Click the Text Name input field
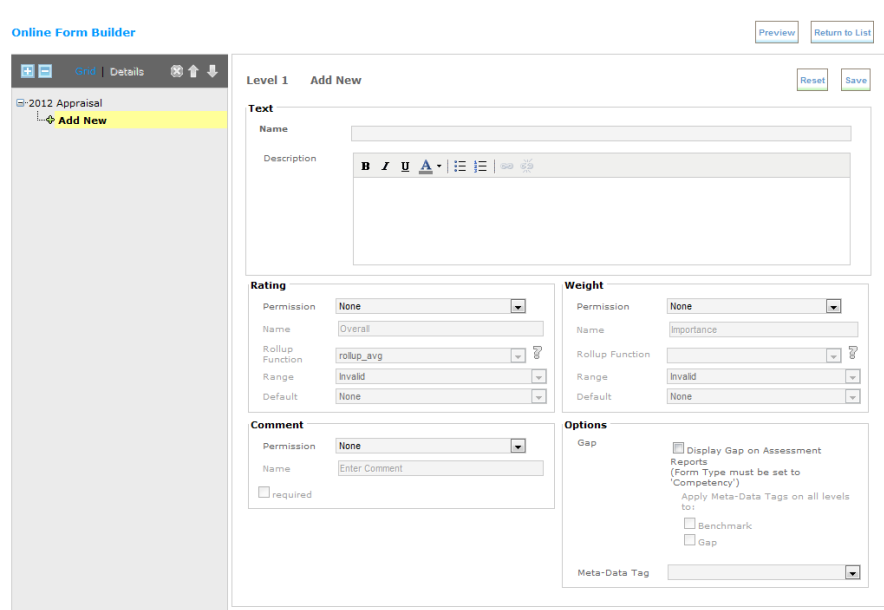Screen dimensions: 884x610 tap(601, 134)
